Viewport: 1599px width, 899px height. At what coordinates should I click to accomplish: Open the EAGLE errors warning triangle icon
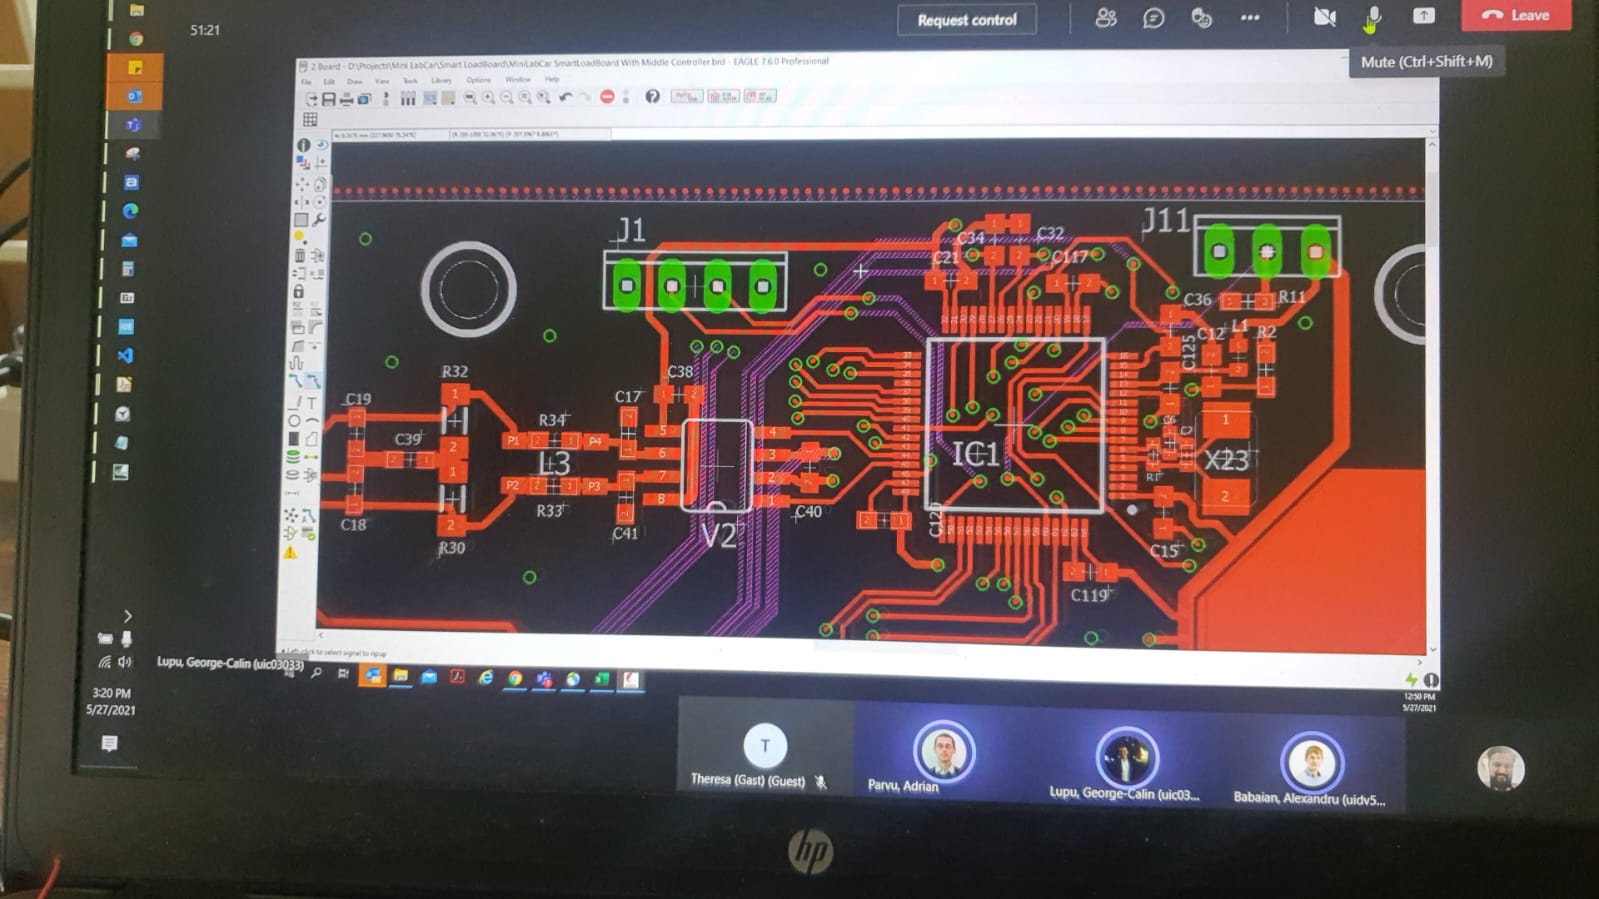click(290, 551)
